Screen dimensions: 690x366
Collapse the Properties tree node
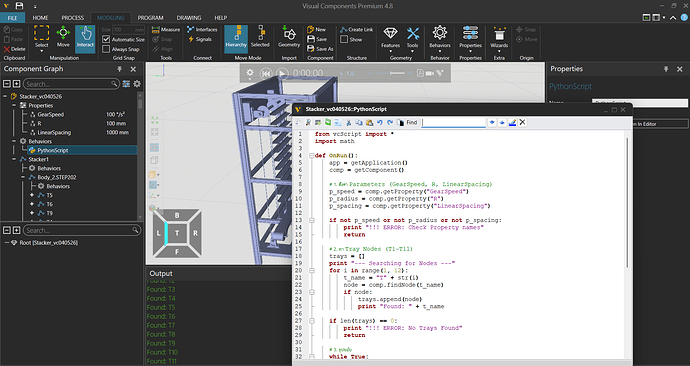[x=14, y=106]
